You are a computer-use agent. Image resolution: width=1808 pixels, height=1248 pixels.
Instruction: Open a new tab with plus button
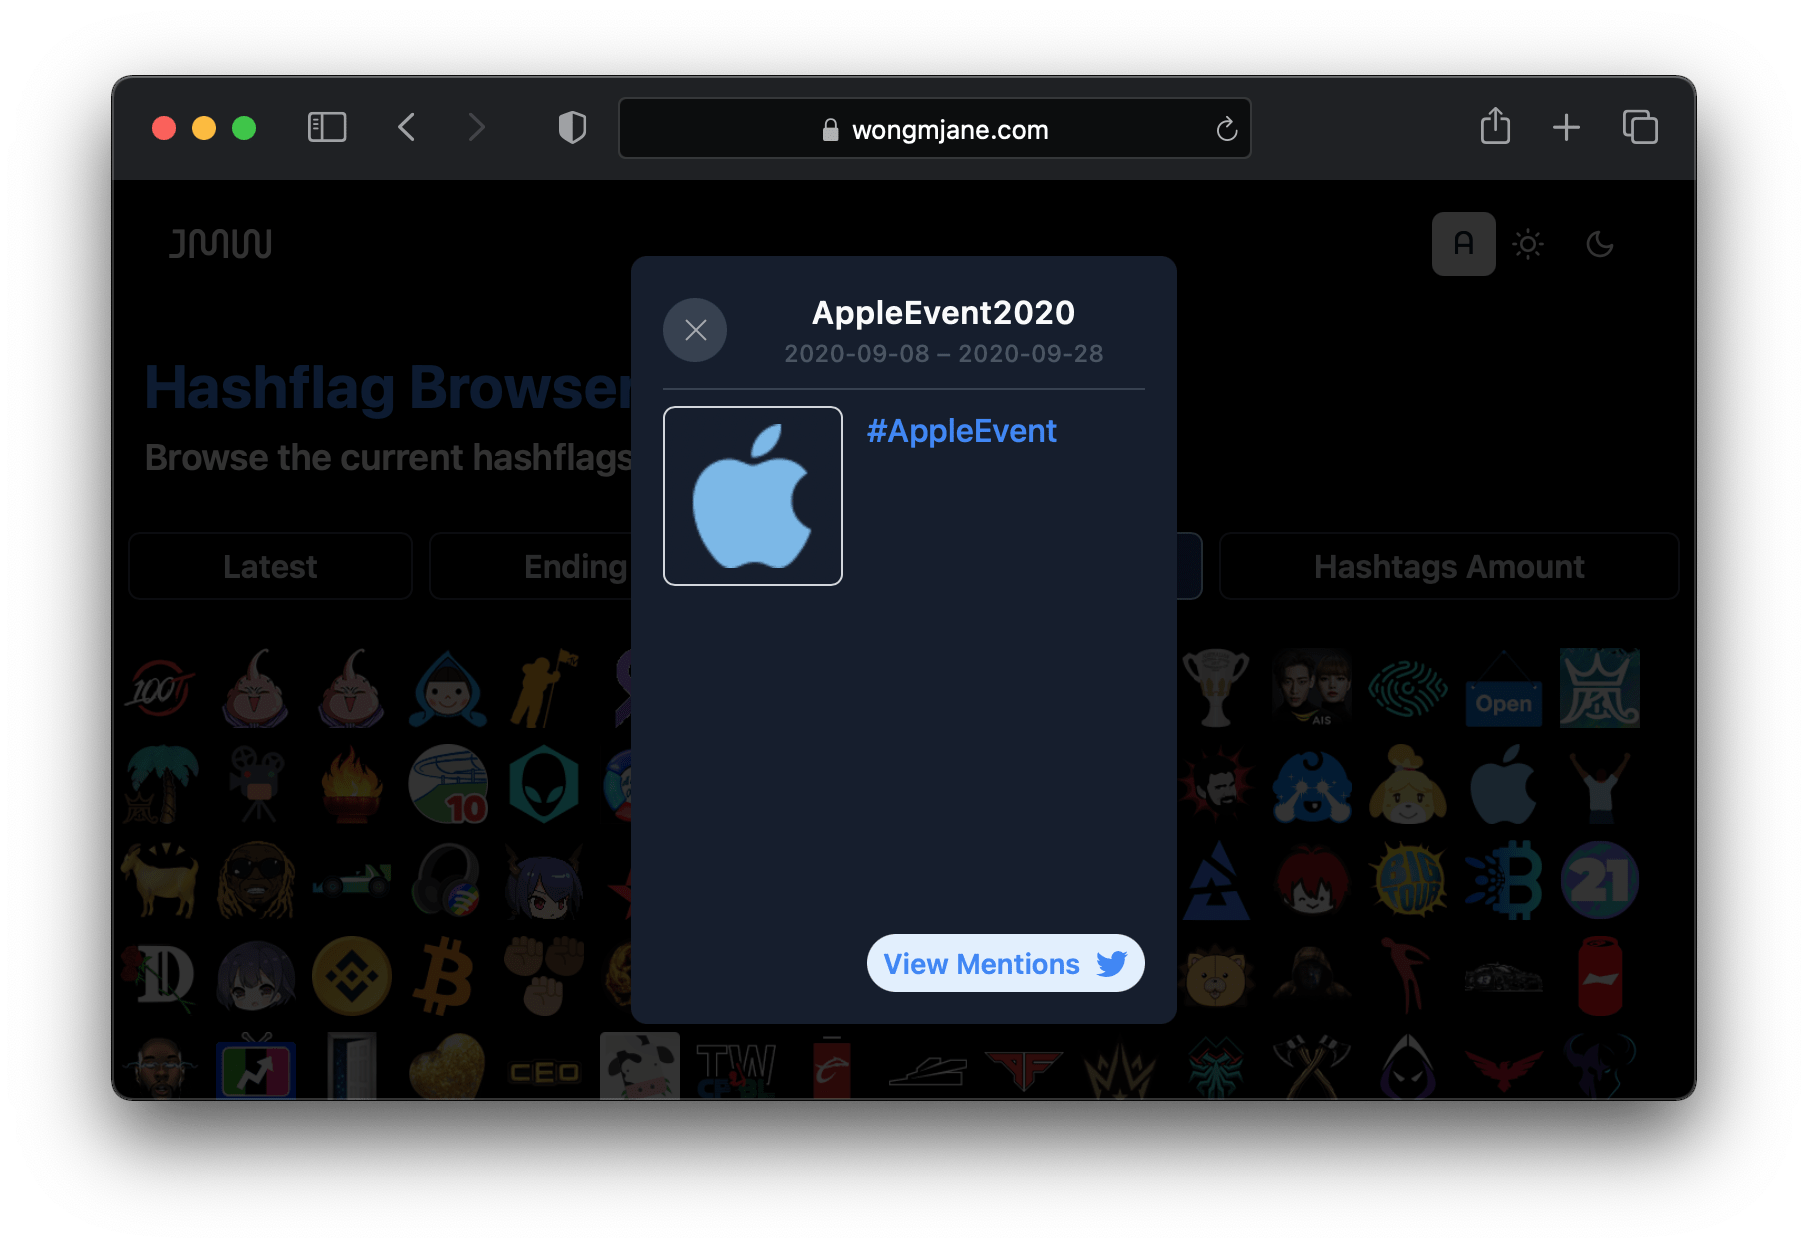tap(1566, 128)
